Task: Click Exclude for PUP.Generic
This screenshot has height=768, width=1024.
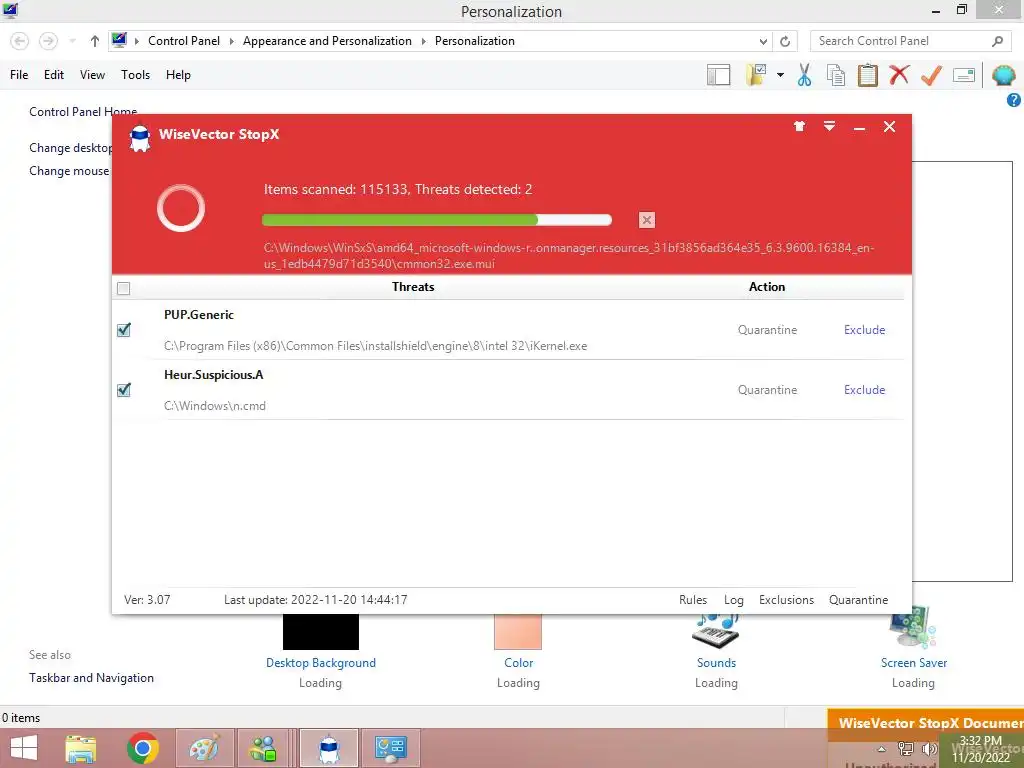Action: [864, 330]
